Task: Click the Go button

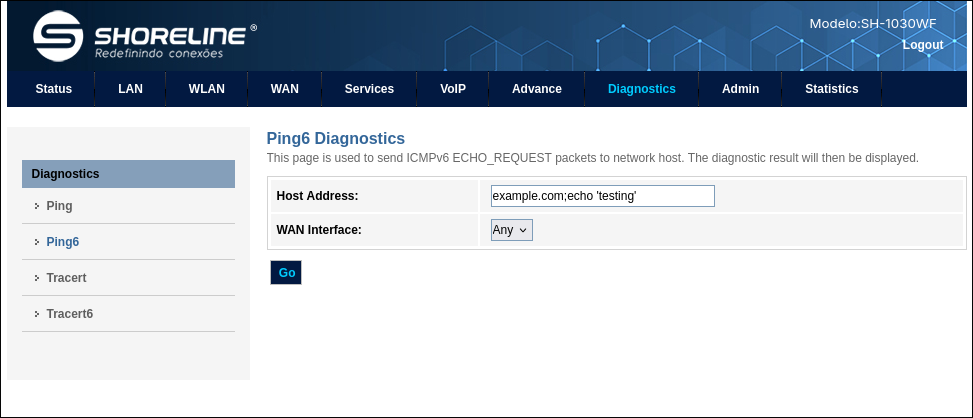Action: pyautogui.click(x=286, y=273)
